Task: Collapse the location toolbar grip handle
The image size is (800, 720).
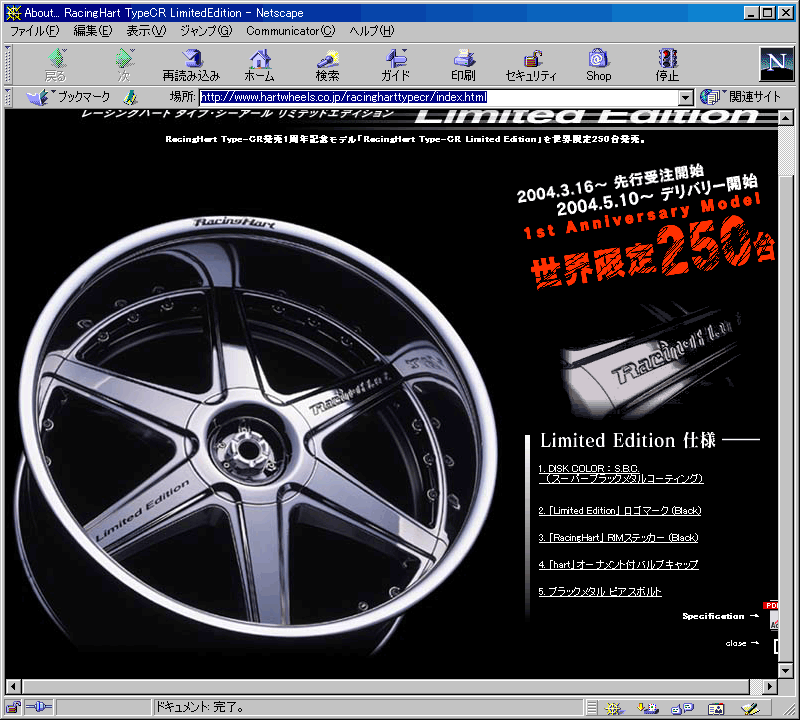Action: (x=8, y=97)
